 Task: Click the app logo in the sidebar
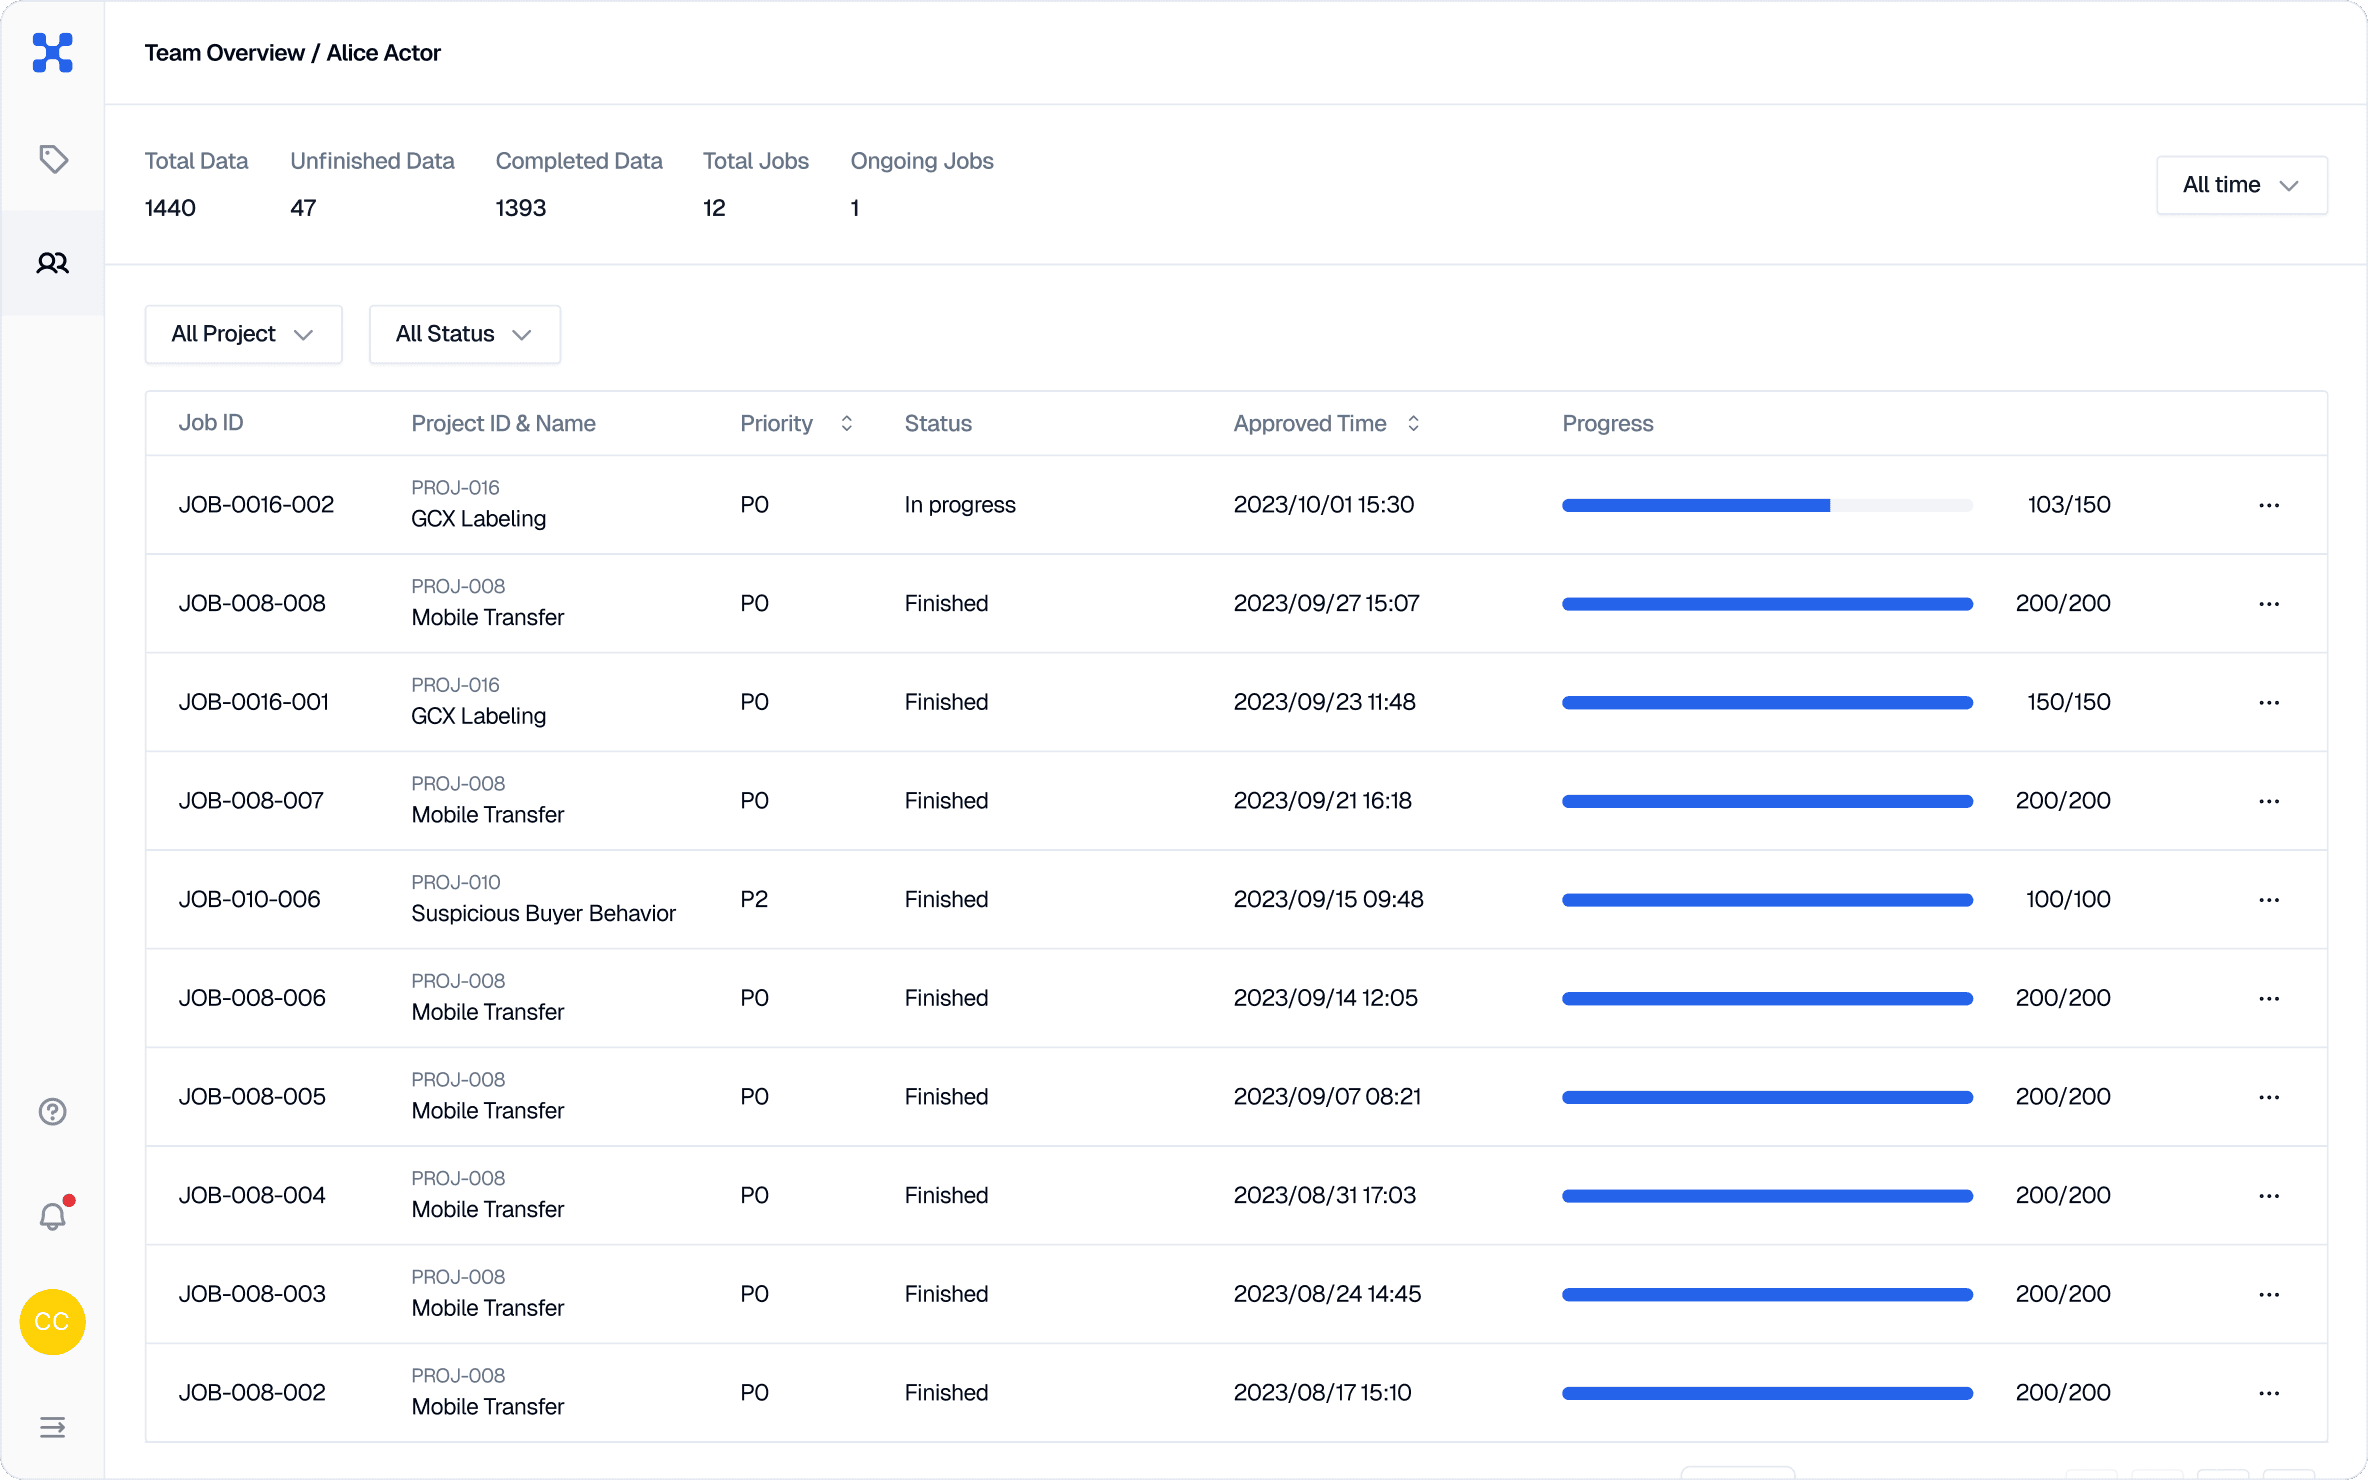tap(52, 52)
